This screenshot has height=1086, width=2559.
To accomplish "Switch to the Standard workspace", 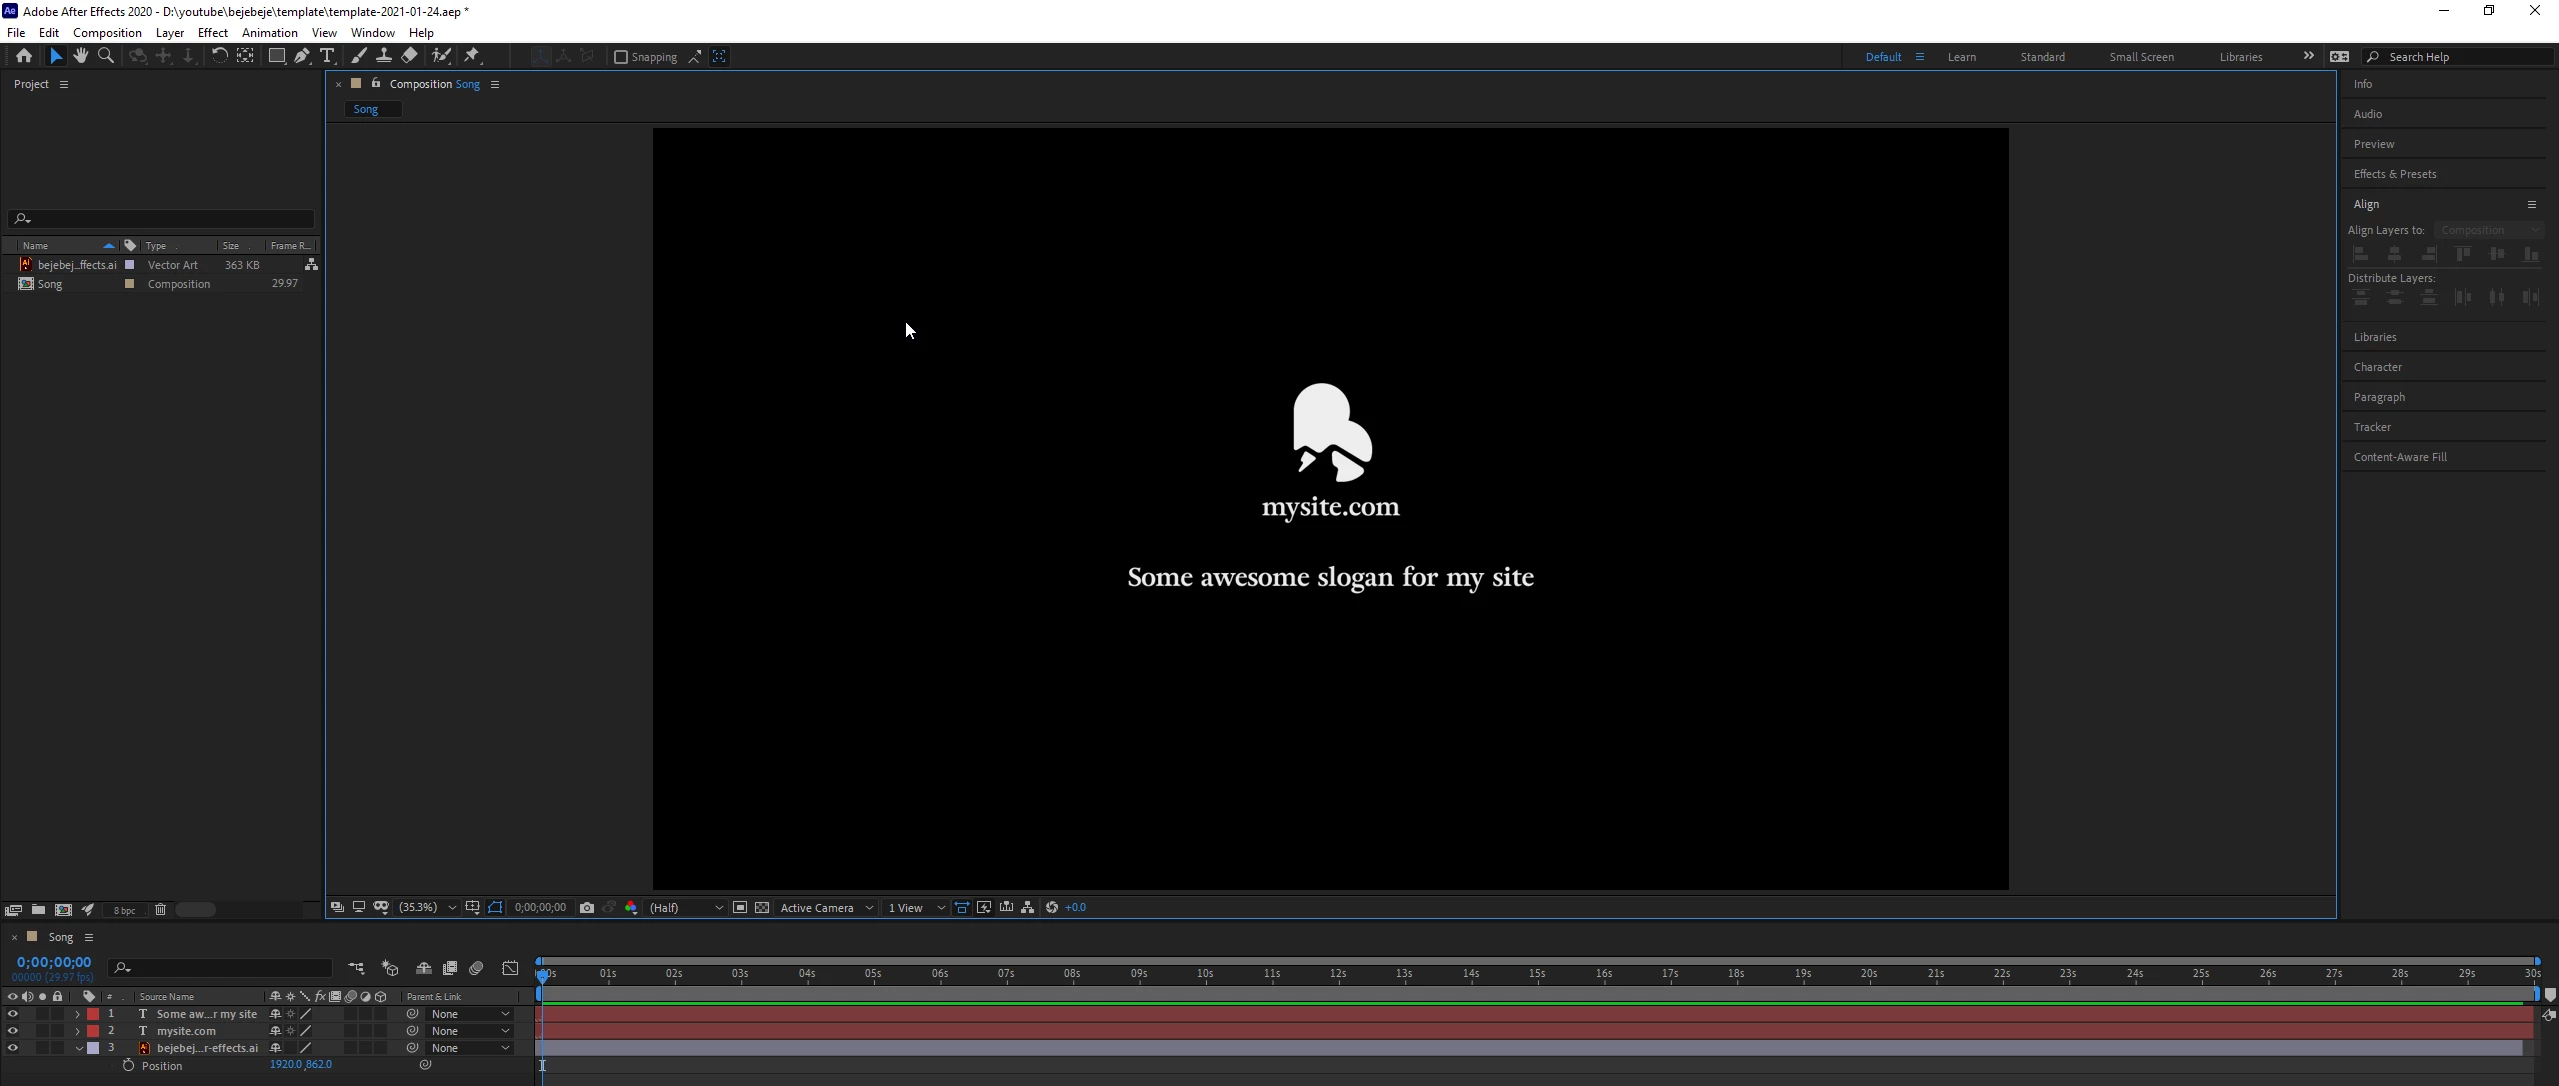I will point(2042,57).
